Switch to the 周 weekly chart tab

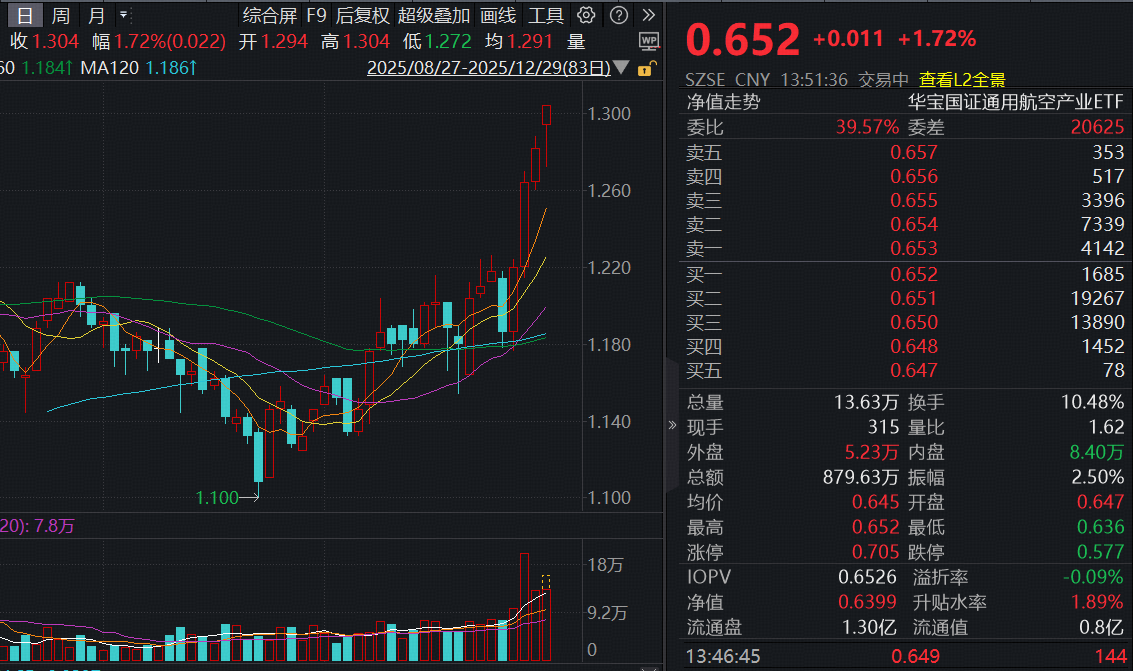58,16
